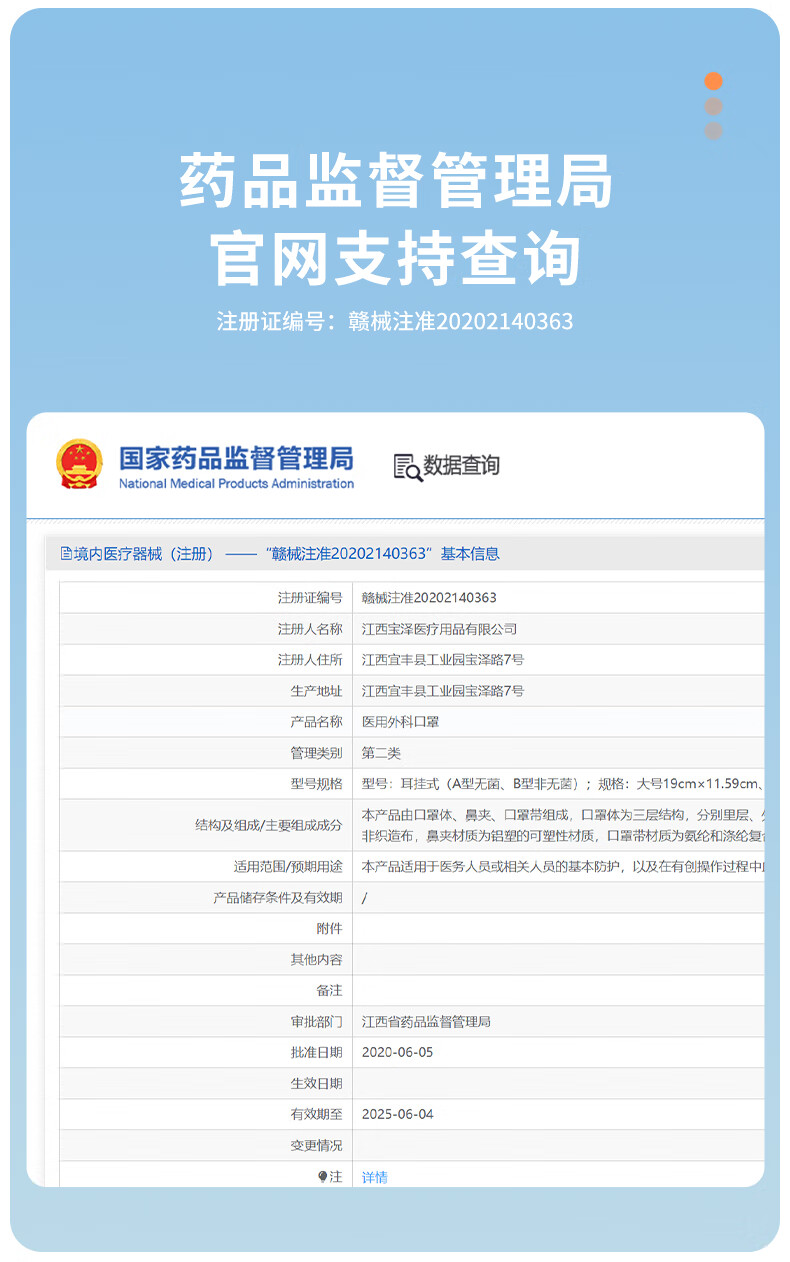
Task: Click the 药品监督管理局 headline
Action: tap(396, 182)
